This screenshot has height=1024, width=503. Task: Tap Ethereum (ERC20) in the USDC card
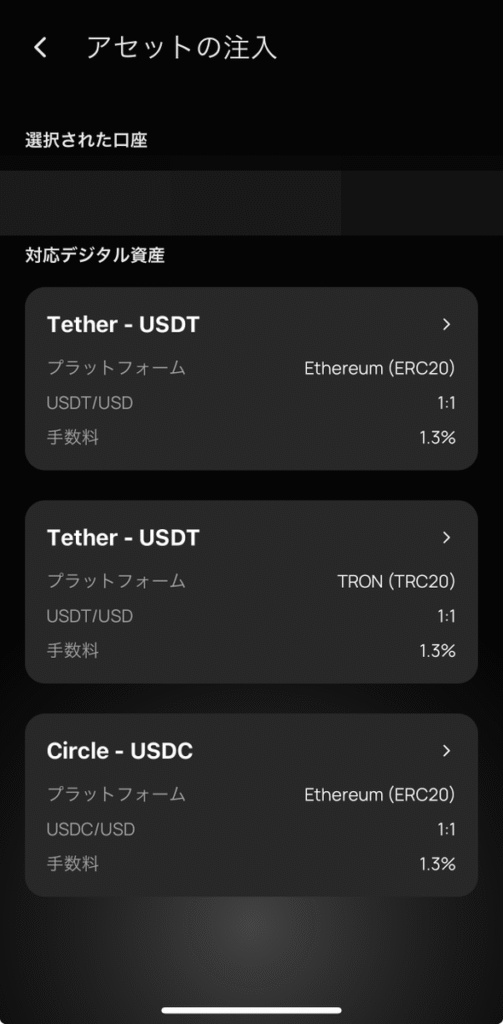tap(380, 795)
